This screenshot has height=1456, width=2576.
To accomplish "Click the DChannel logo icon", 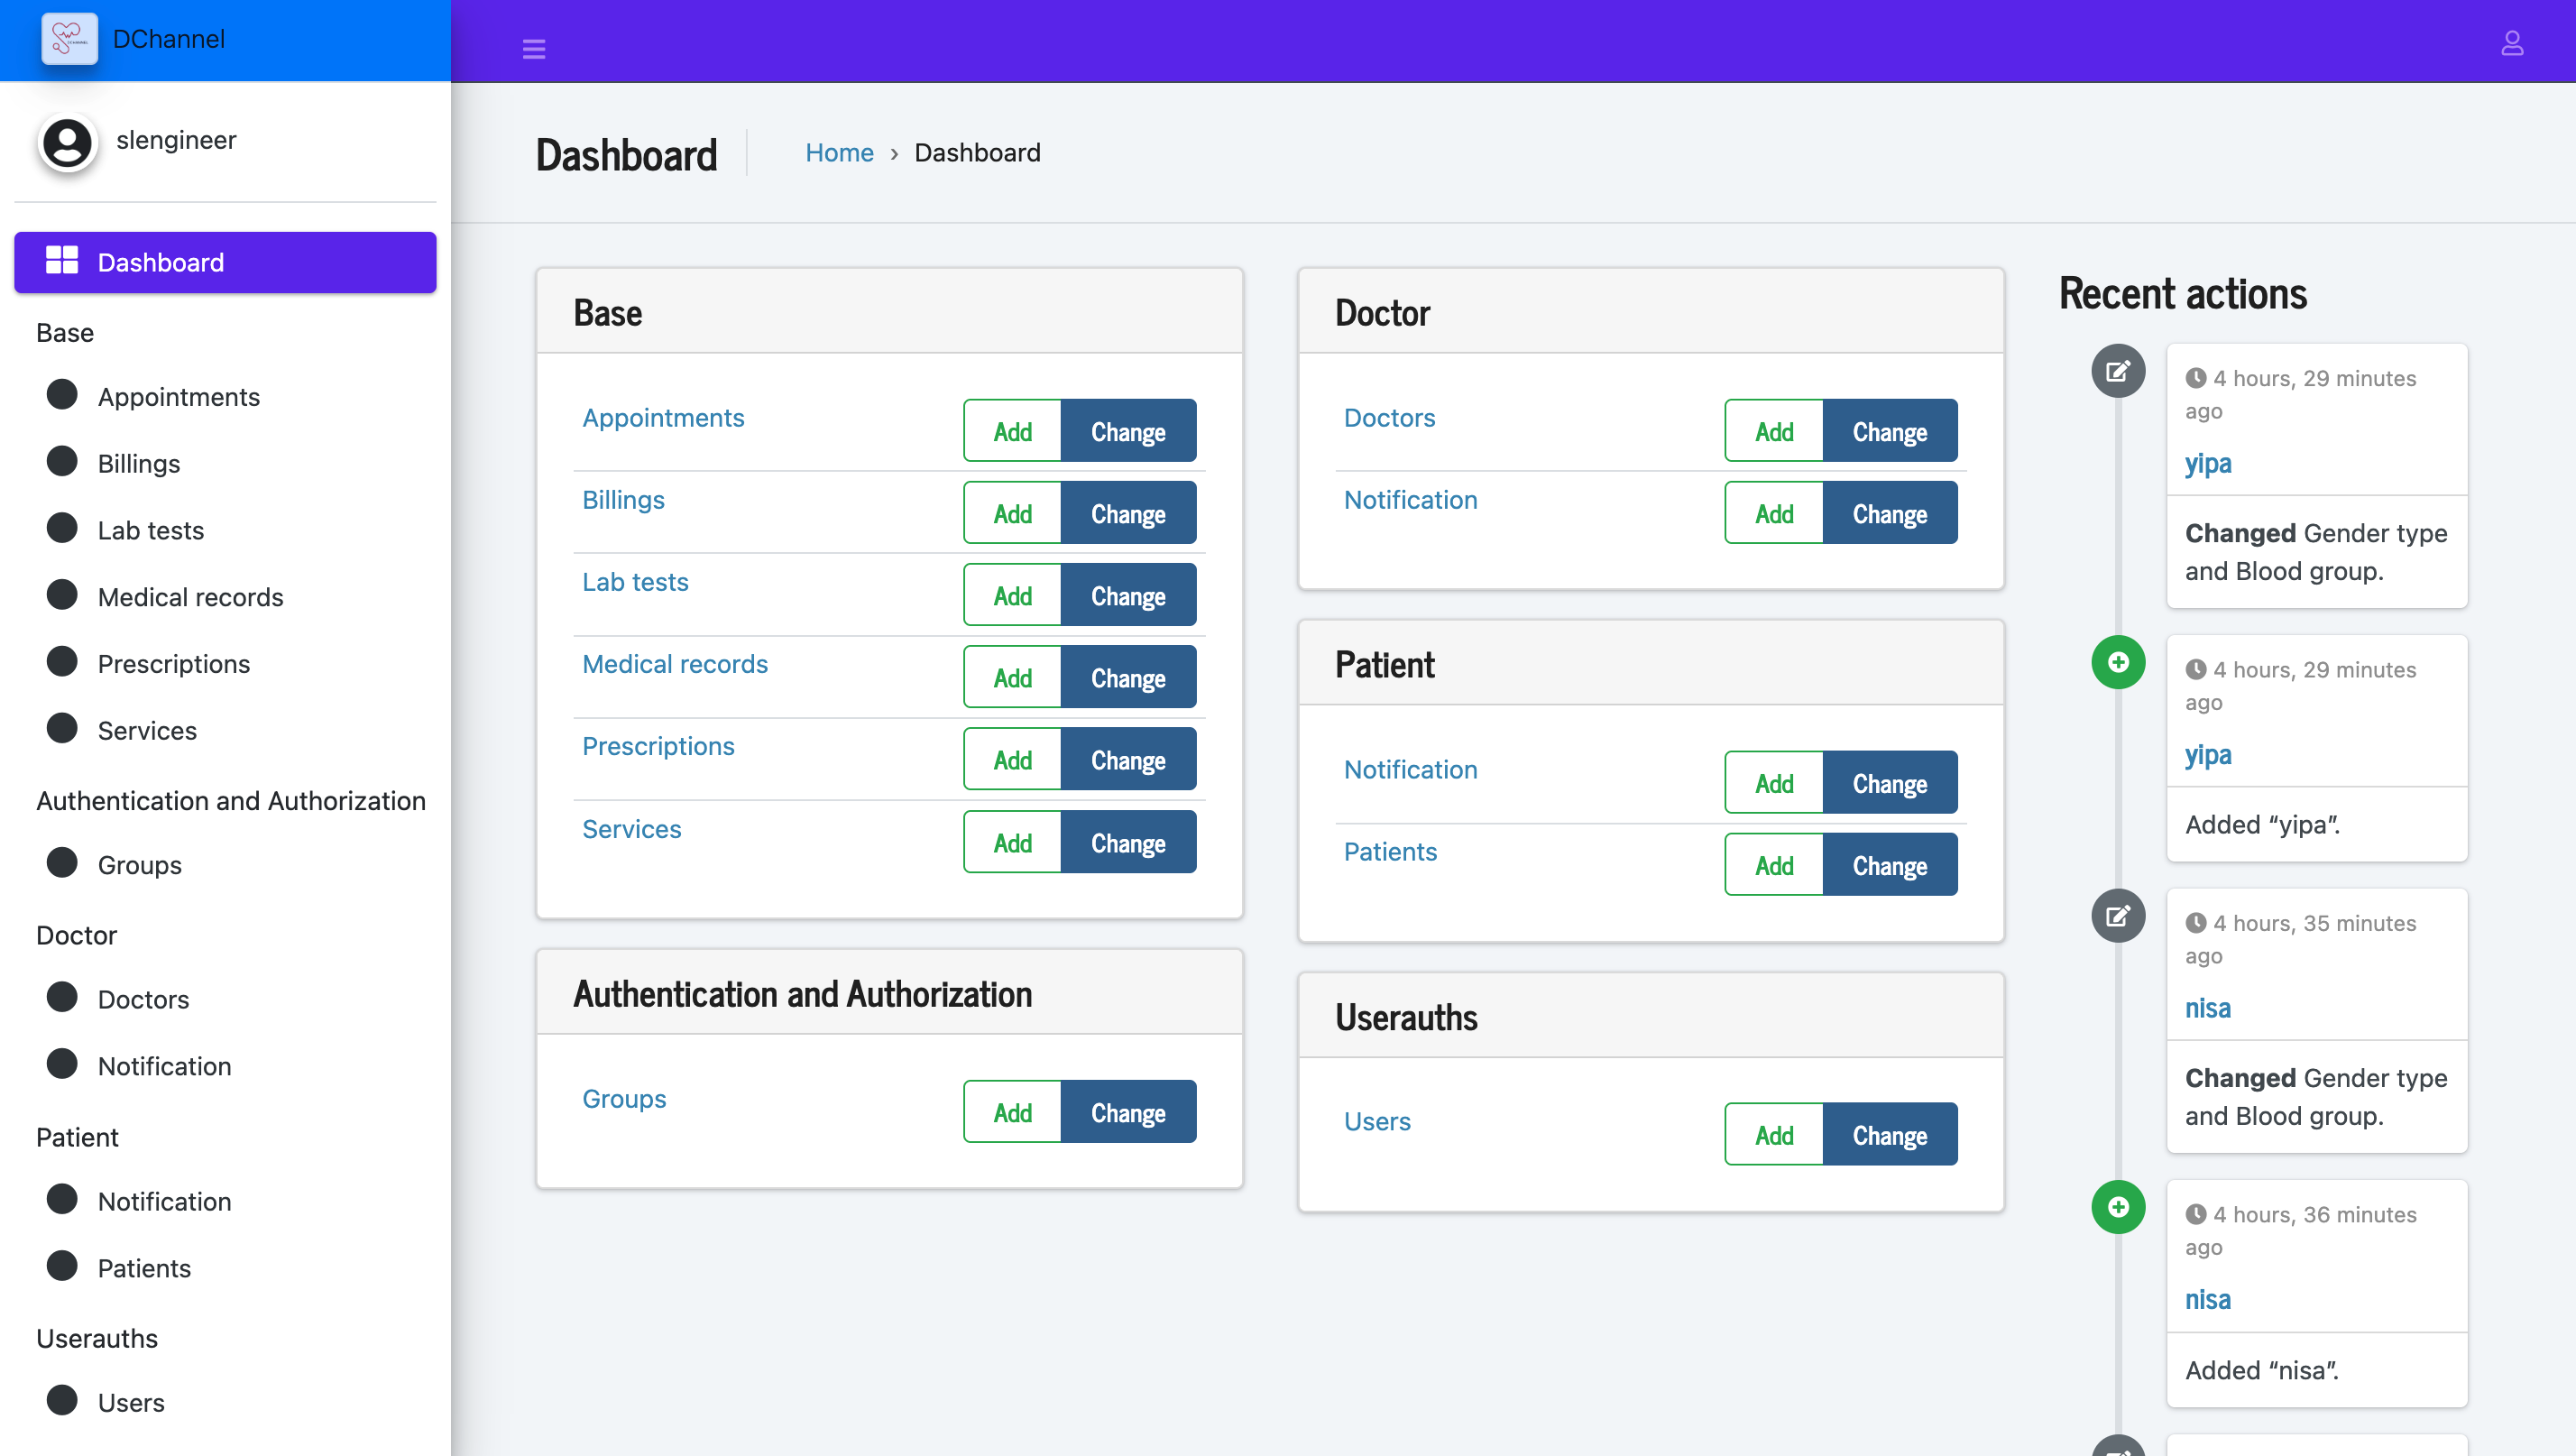I will 69,39.
